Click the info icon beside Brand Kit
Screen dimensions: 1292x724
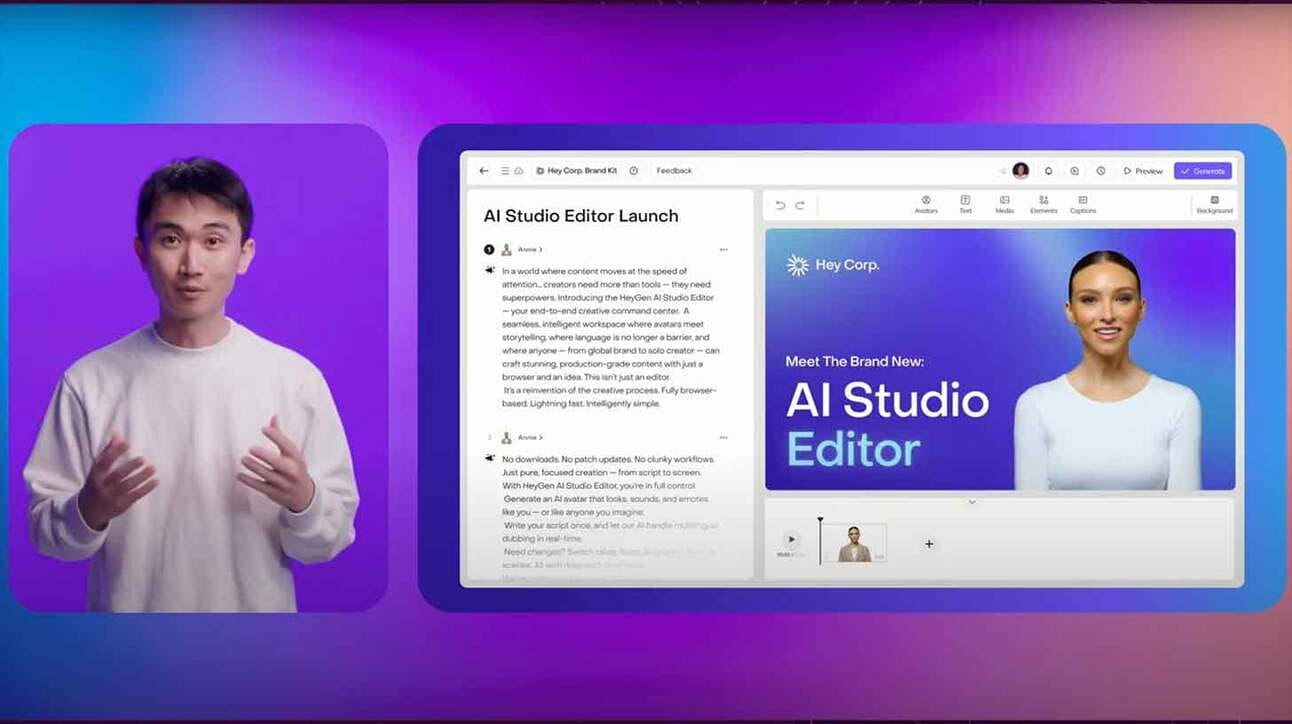point(633,171)
